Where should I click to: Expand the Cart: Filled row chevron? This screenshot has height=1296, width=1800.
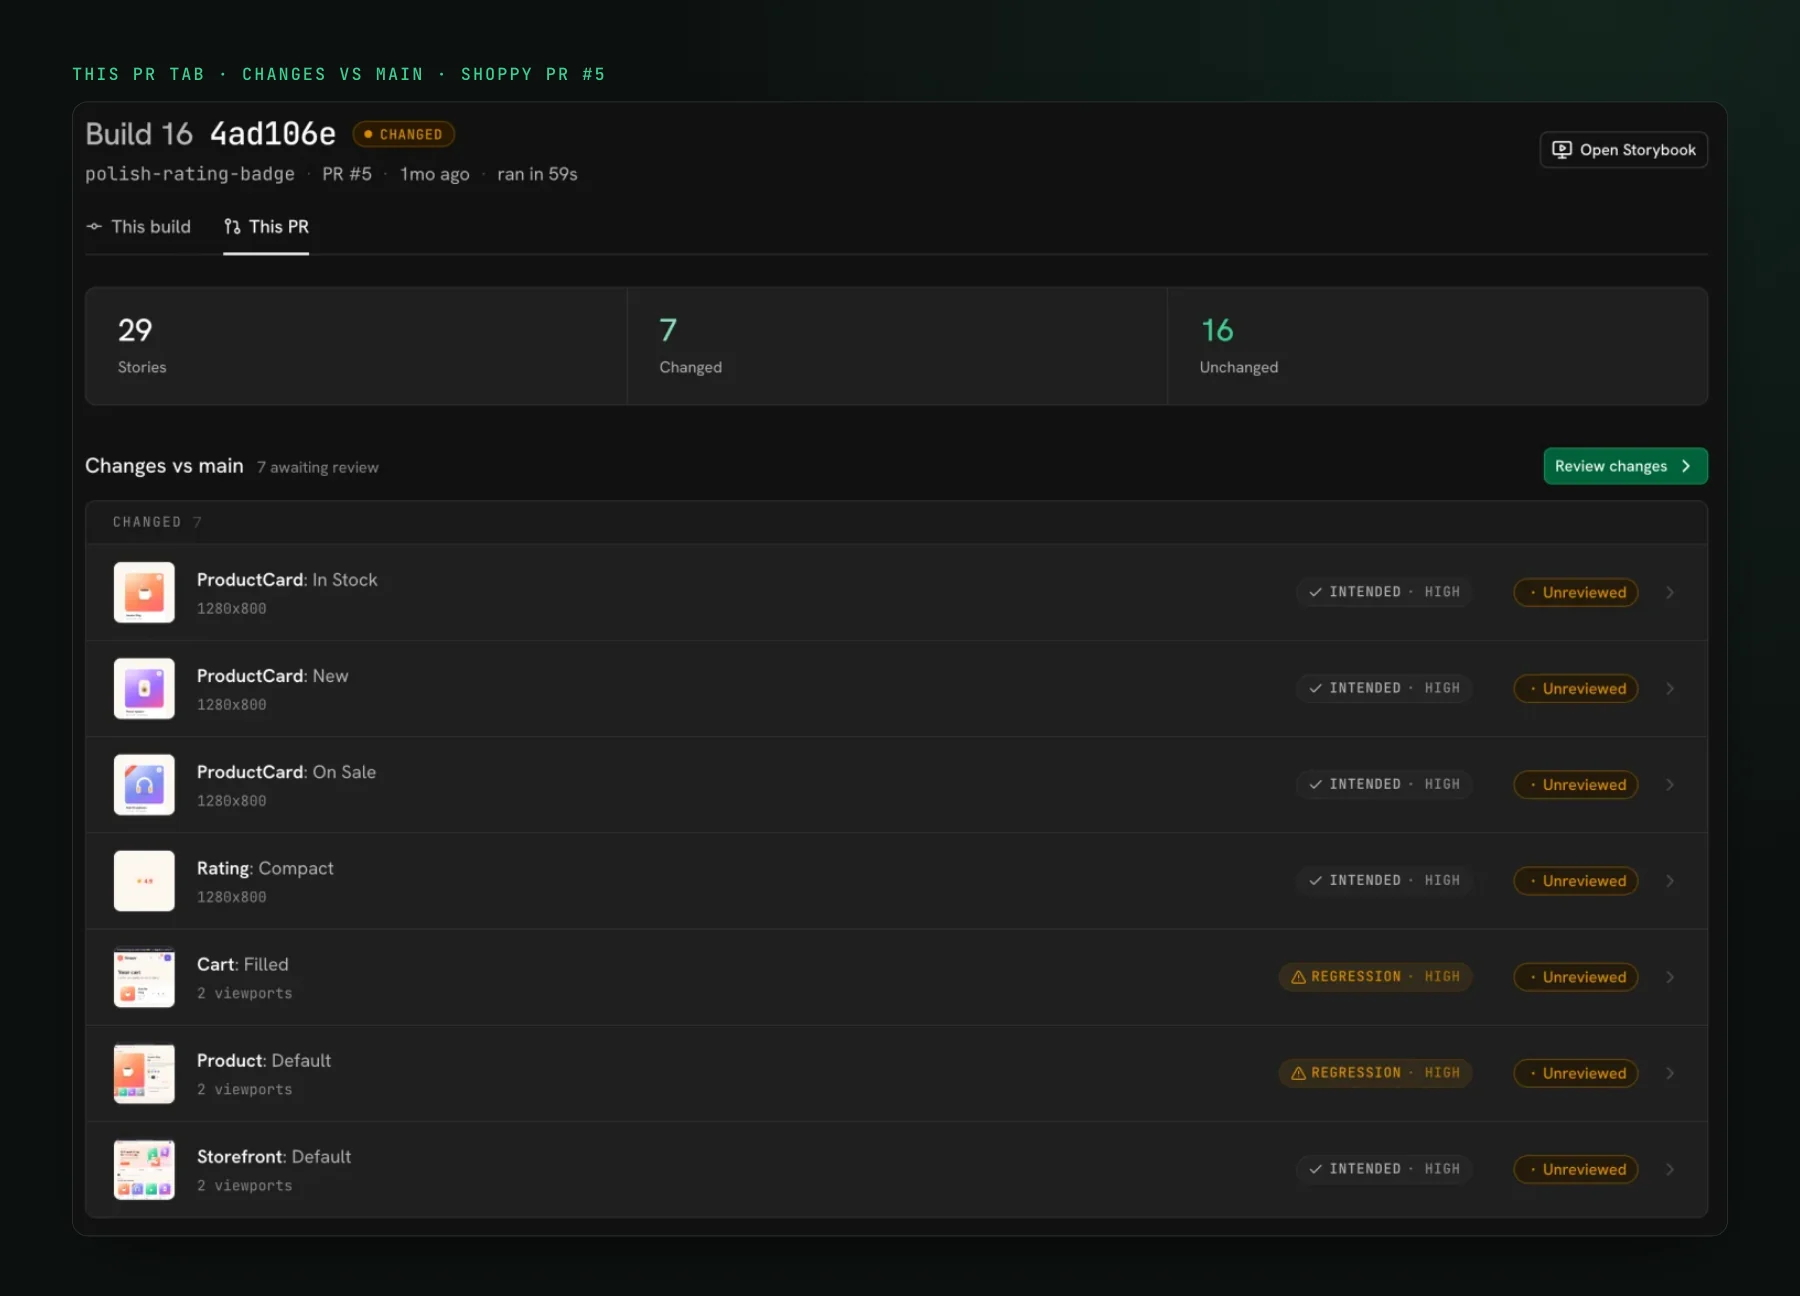pos(1670,977)
